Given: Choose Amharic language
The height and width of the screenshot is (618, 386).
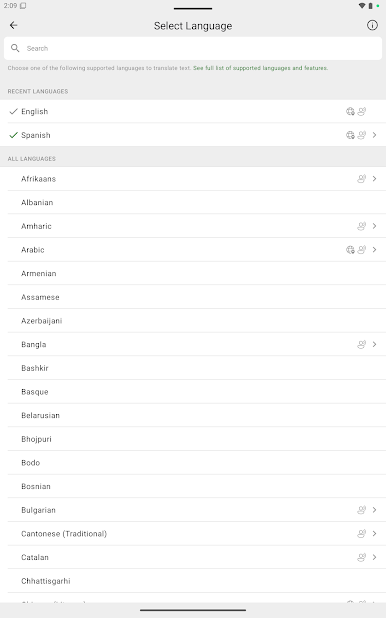Looking at the screenshot, I should pos(193,226).
